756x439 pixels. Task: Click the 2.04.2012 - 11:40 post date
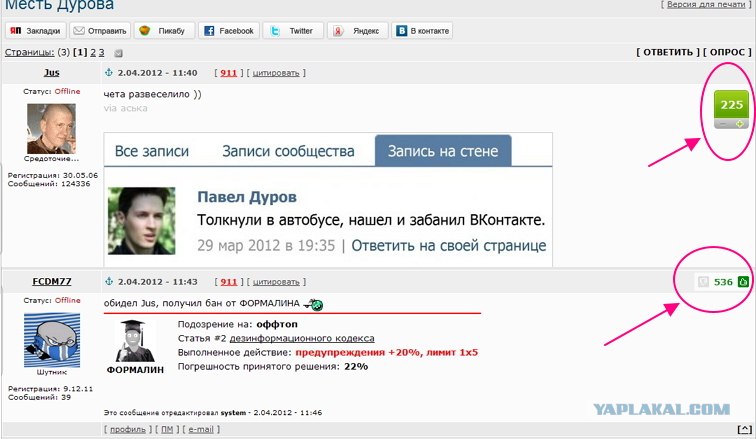point(157,73)
